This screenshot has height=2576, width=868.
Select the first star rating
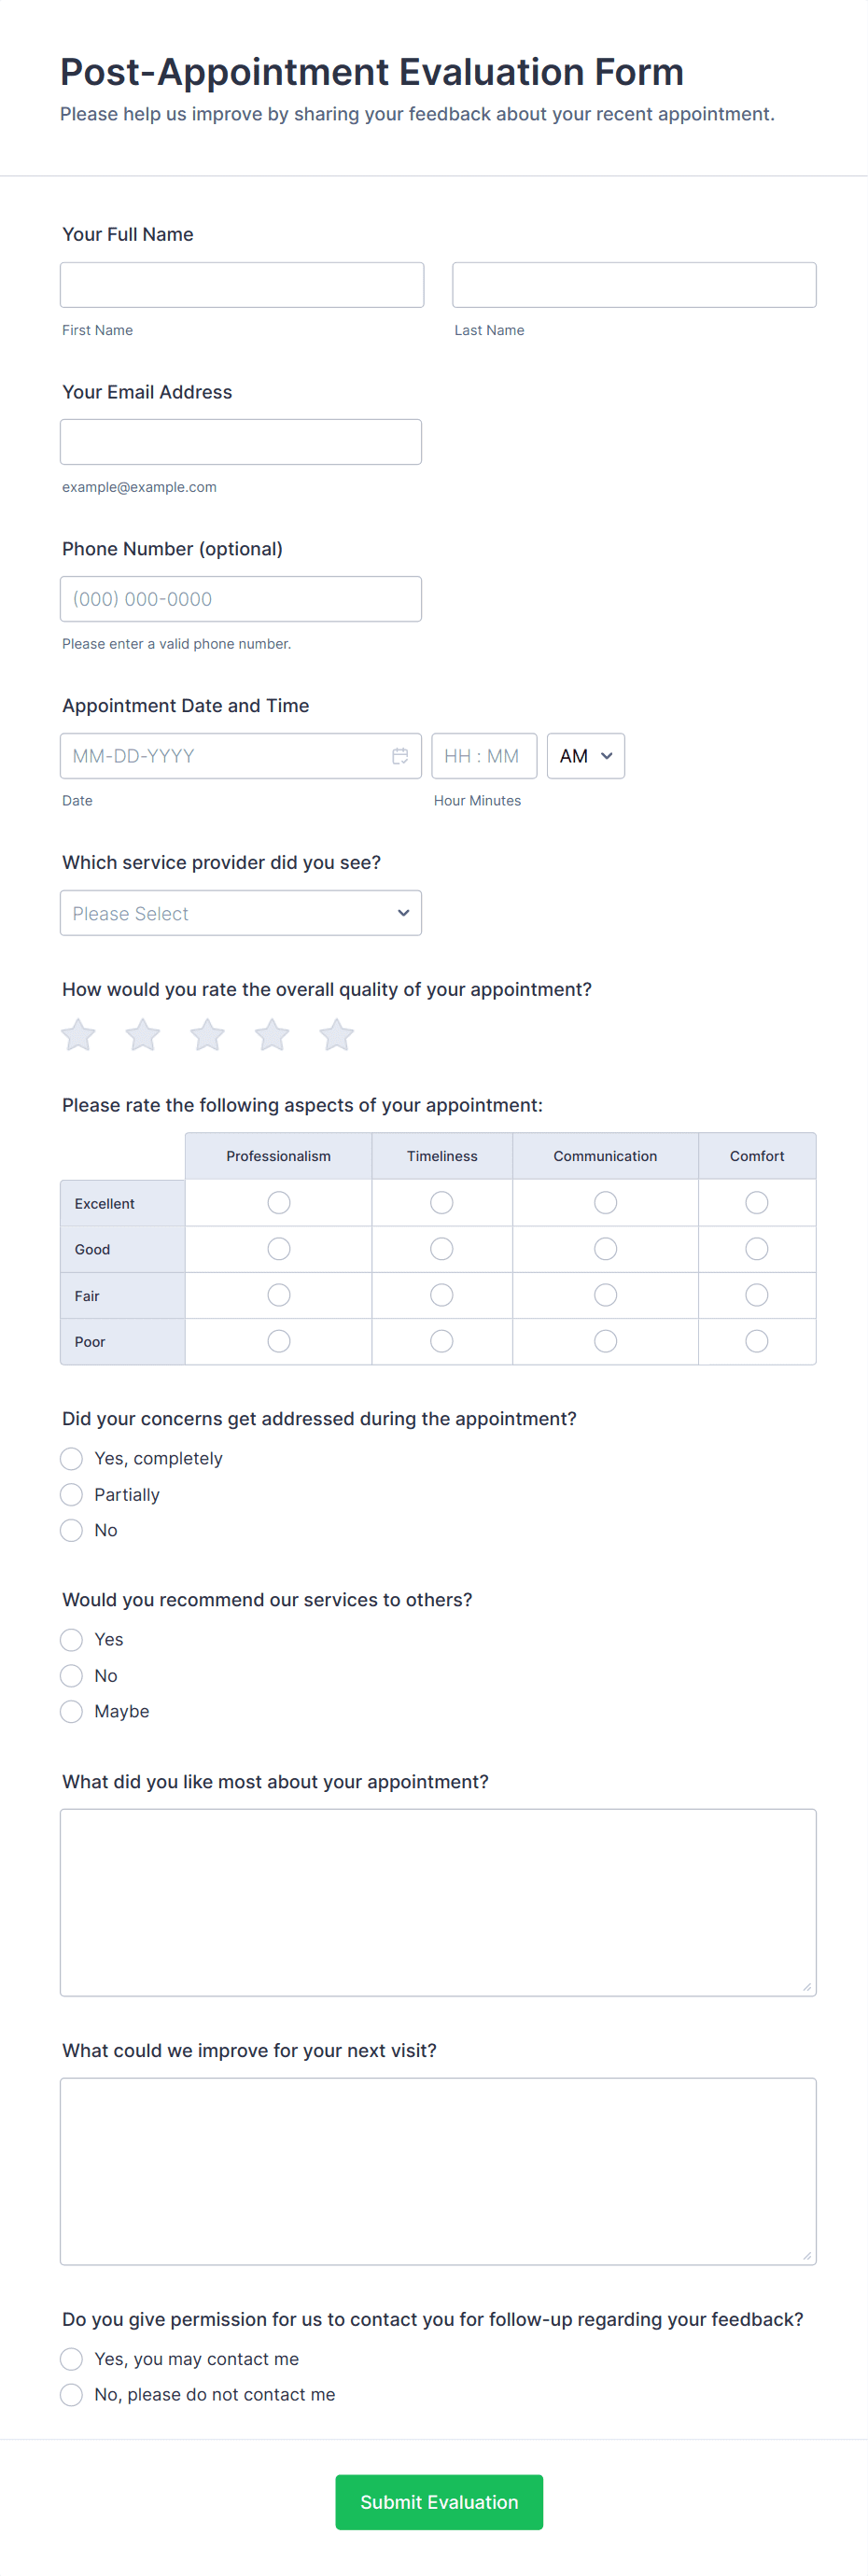[78, 1035]
